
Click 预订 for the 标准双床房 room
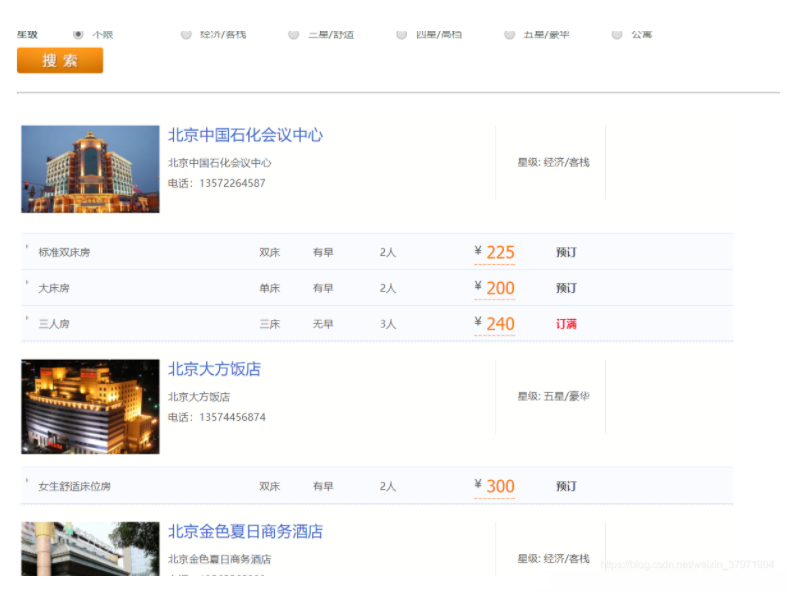click(x=566, y=252)
